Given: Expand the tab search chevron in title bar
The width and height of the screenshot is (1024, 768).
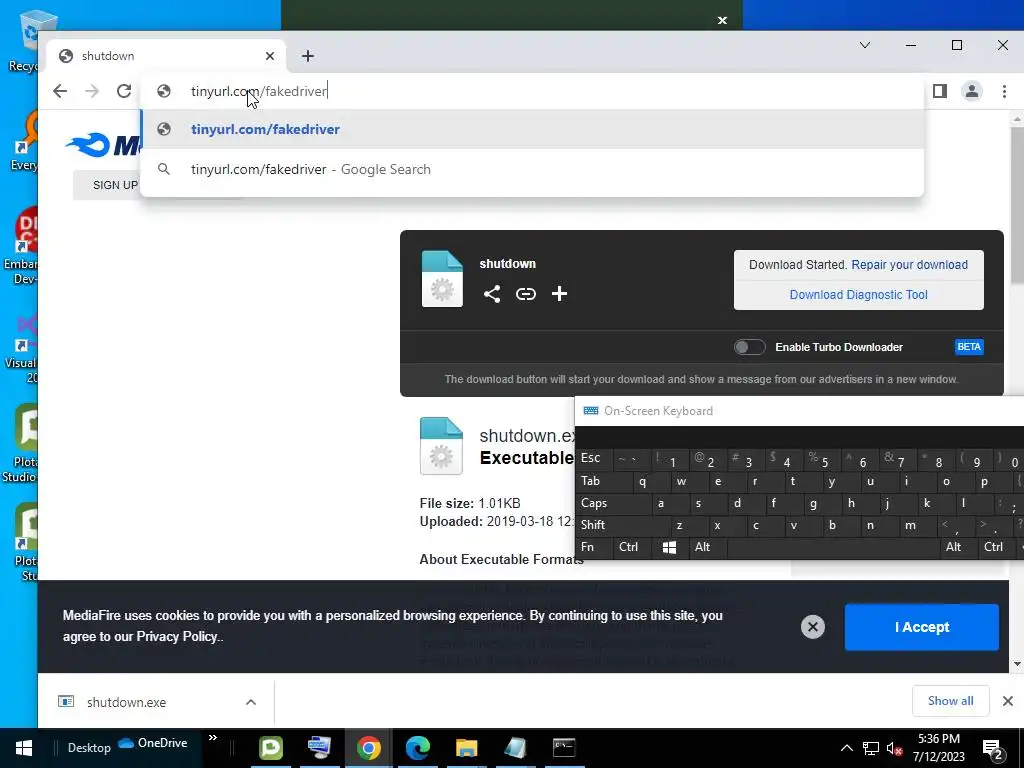Looking at the screenshot, I should pos(865,45).
